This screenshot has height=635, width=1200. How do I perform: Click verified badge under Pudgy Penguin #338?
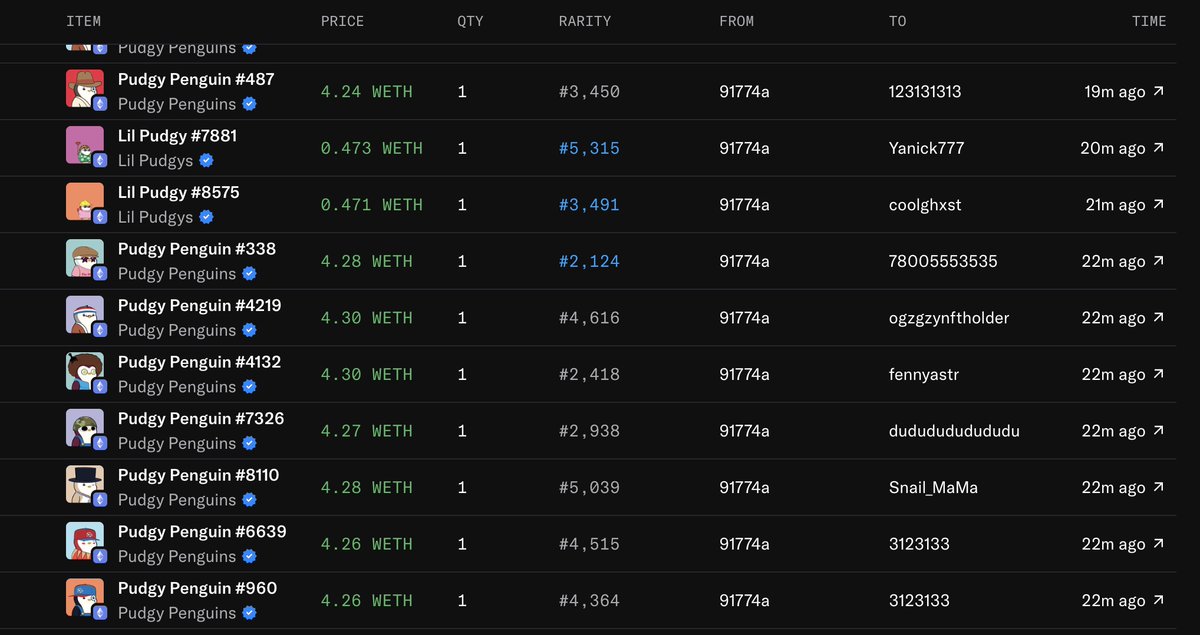(249, 273)
